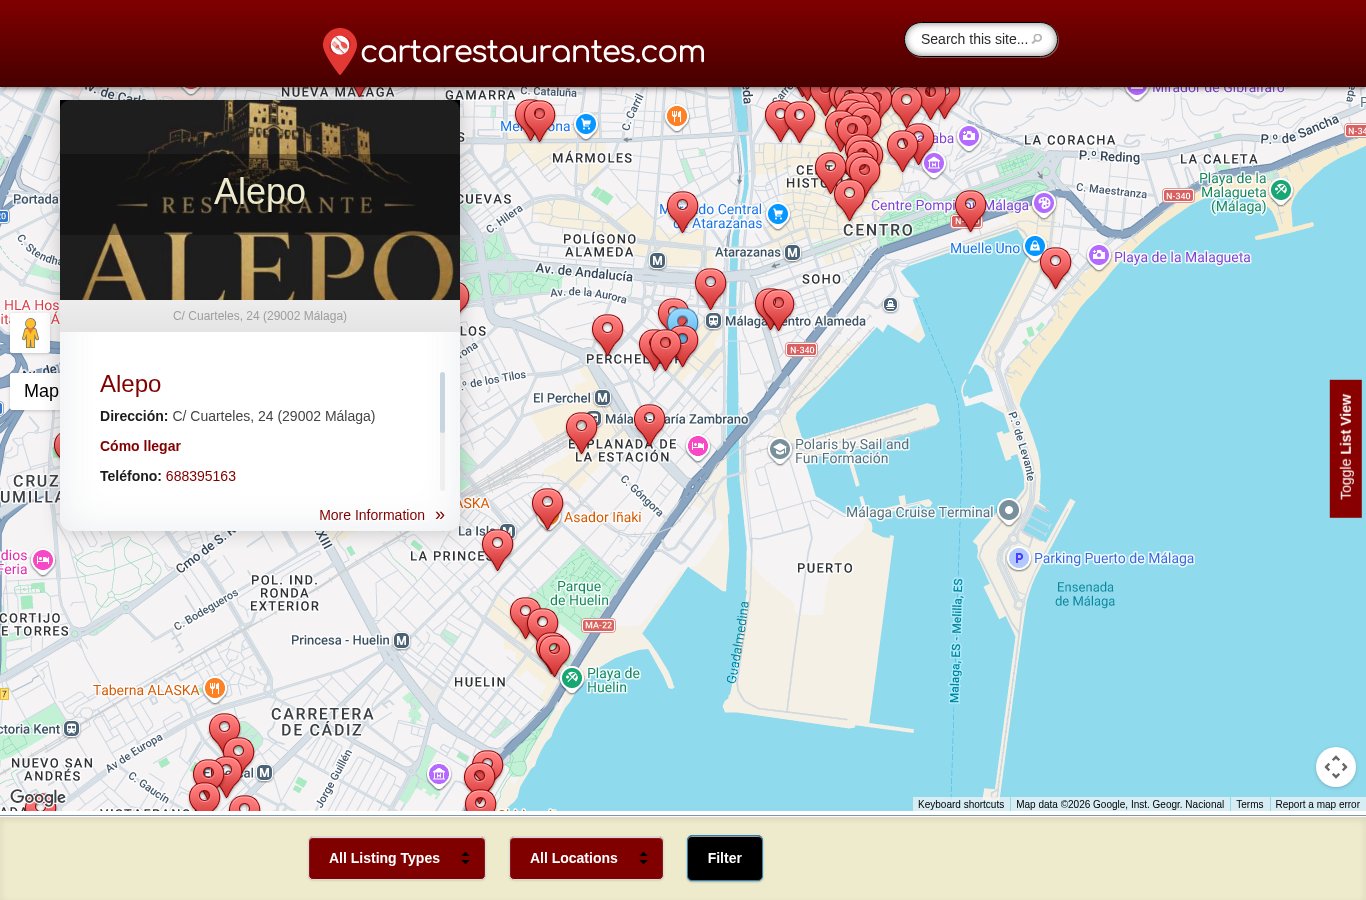Expand the All Listing Types dropdown
Screen dimensions: 1366x900
(397, 858)
